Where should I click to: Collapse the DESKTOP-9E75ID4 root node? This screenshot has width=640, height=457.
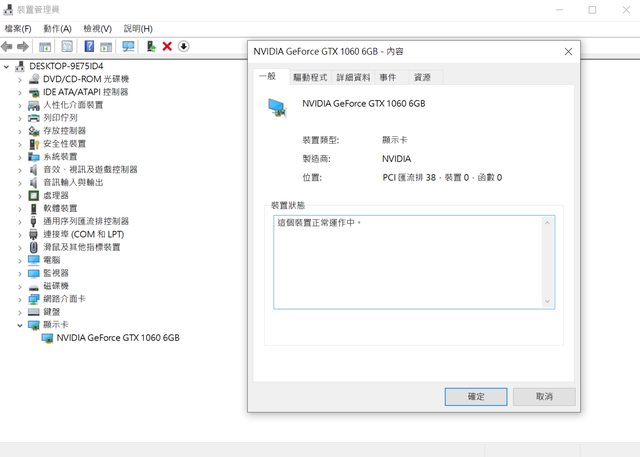[x=7, y=66]
